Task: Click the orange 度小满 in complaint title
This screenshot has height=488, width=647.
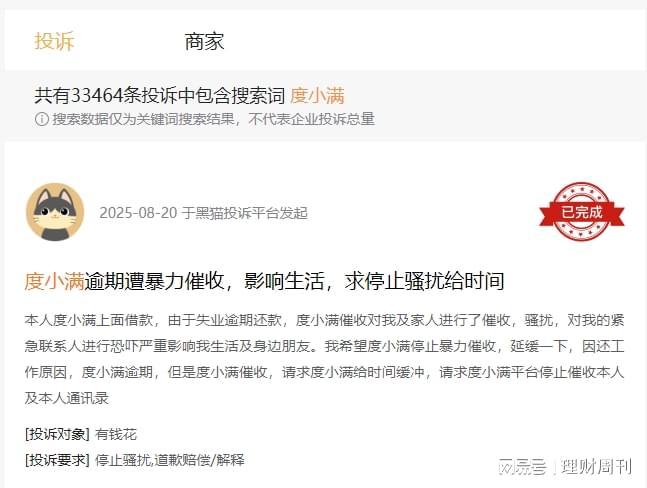Action: point(54,281)
